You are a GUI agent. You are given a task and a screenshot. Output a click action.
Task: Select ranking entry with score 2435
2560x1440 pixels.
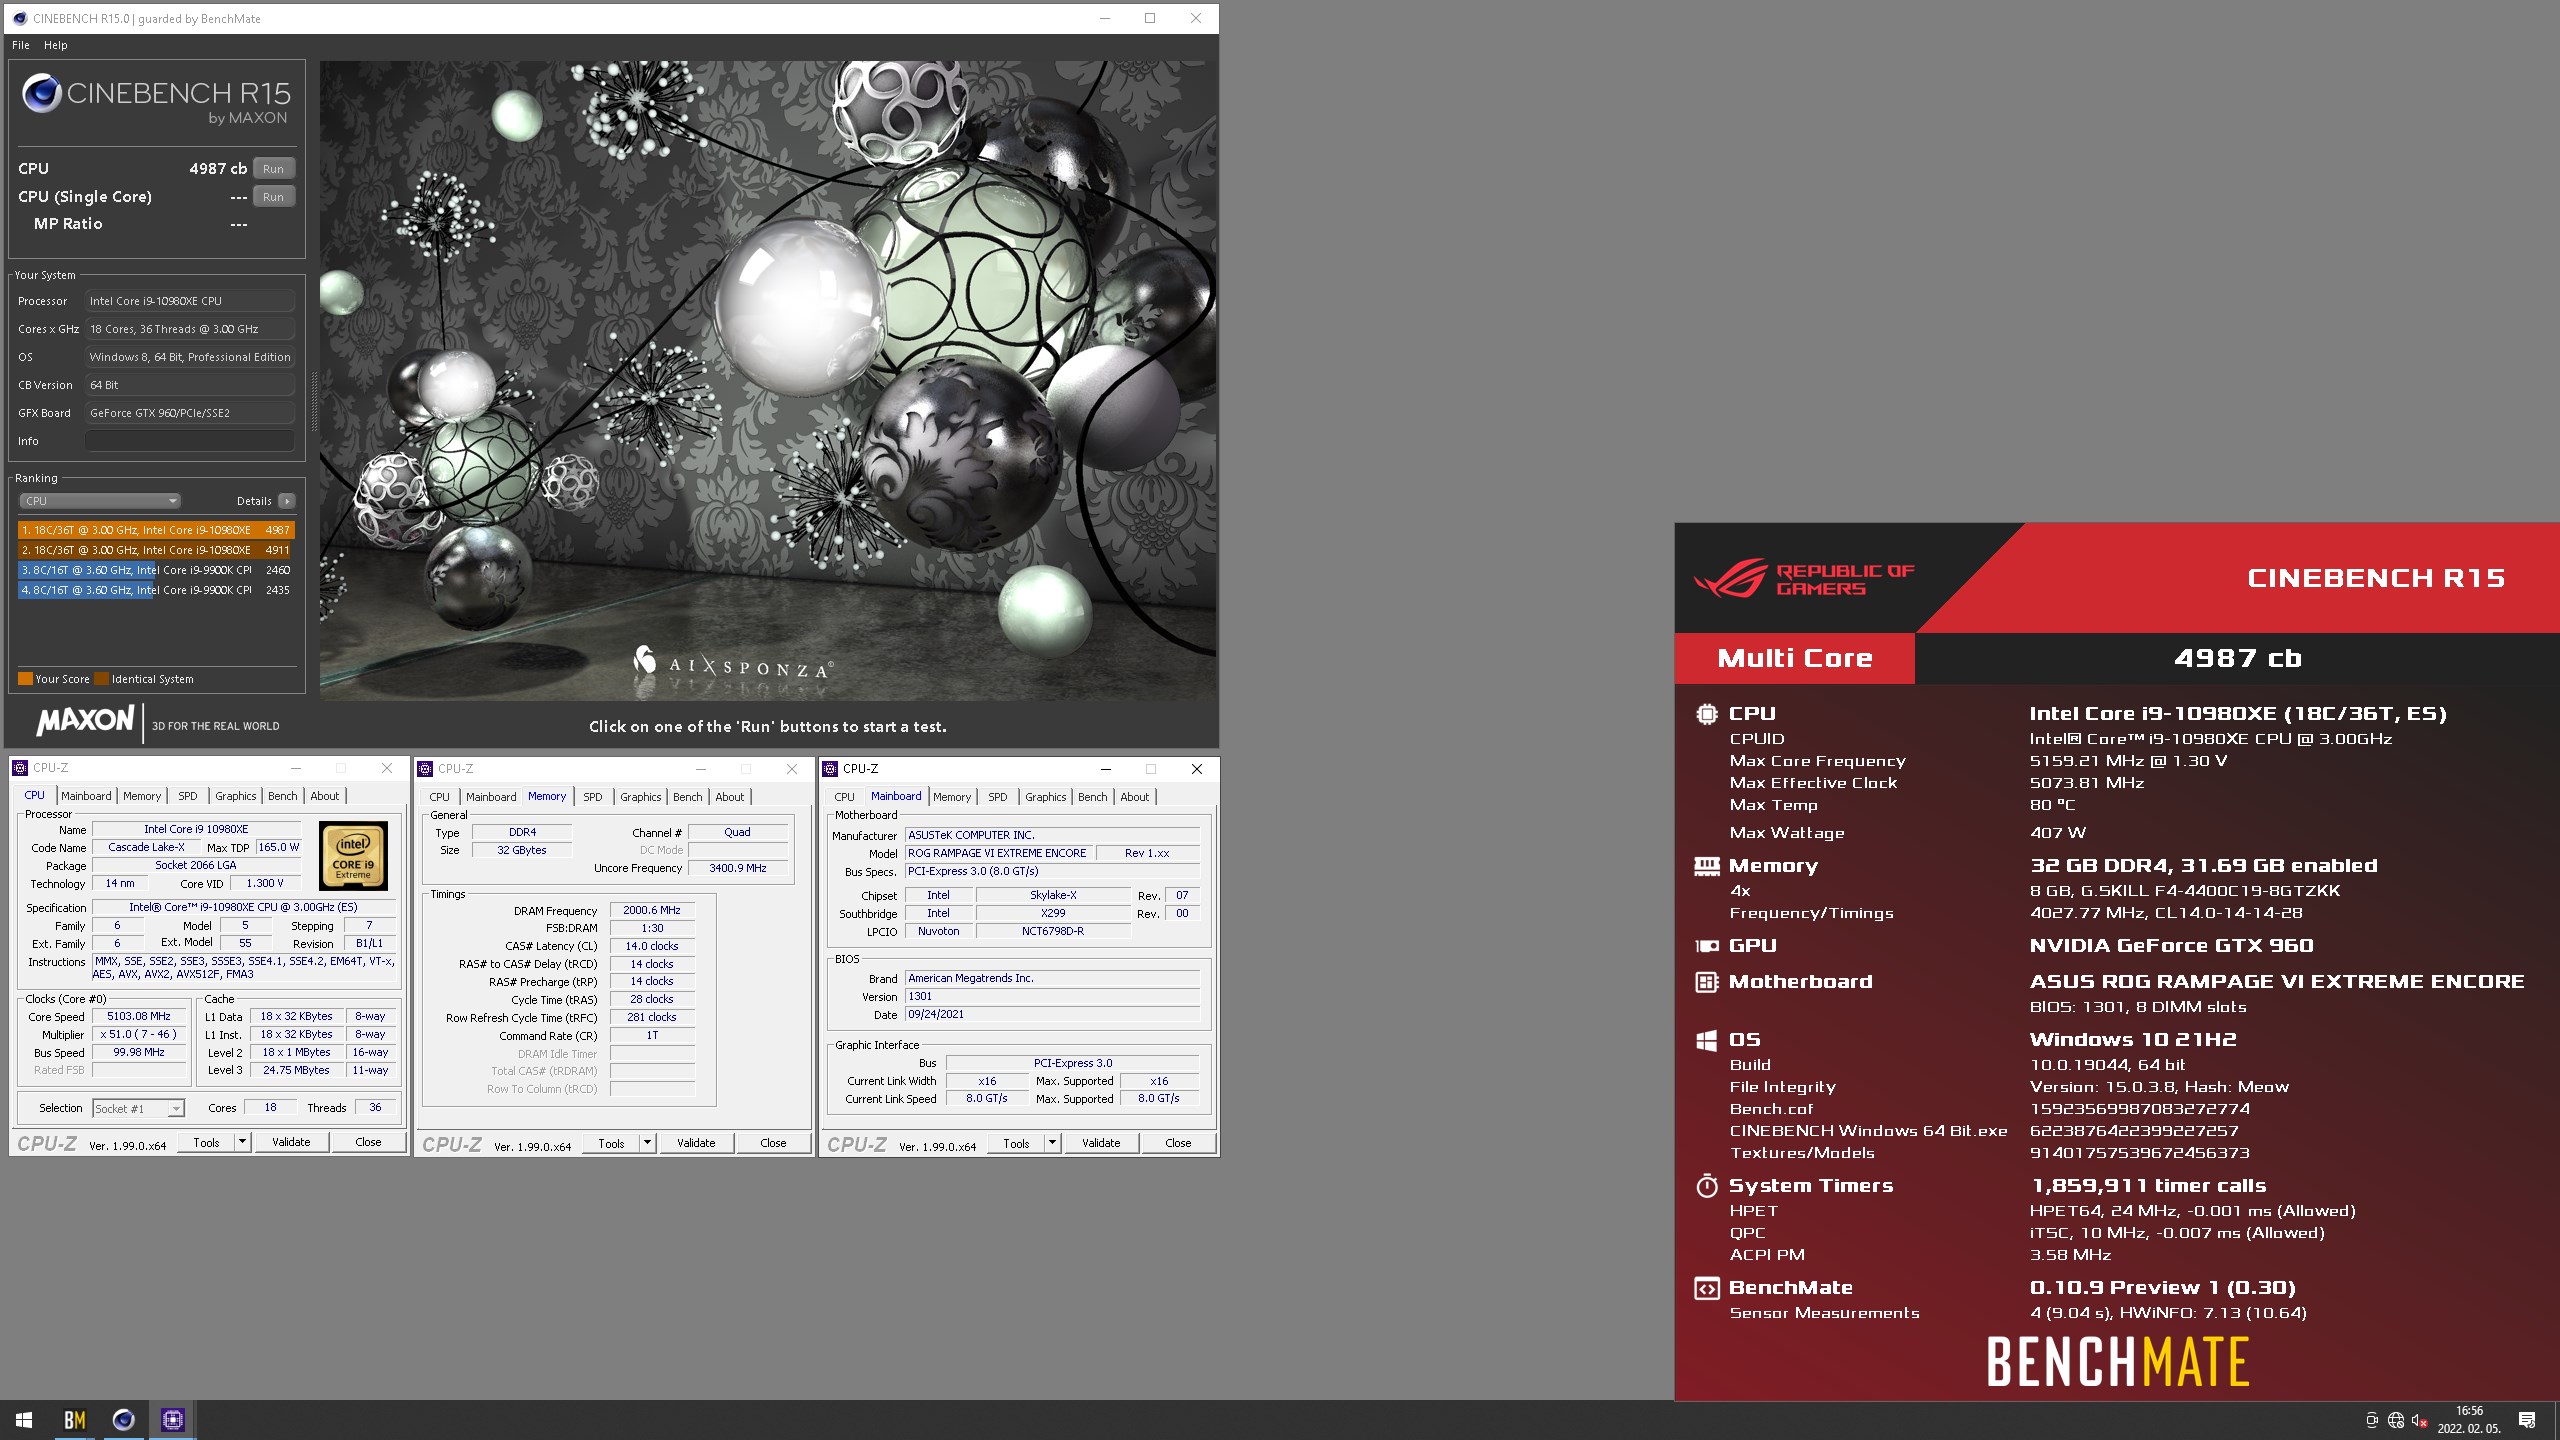click(156, 590)
